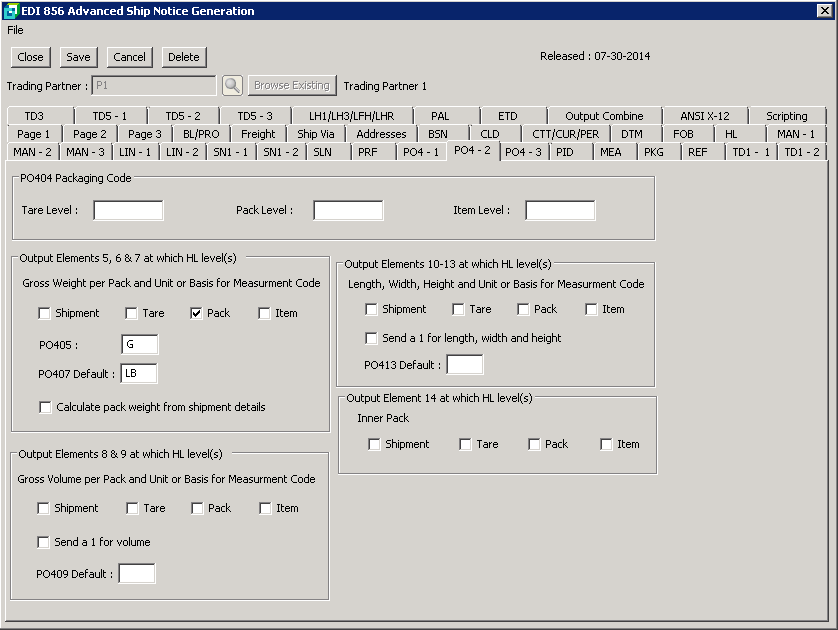Click the PO413 Default input box
838x630 pixels.
point(464,365)
